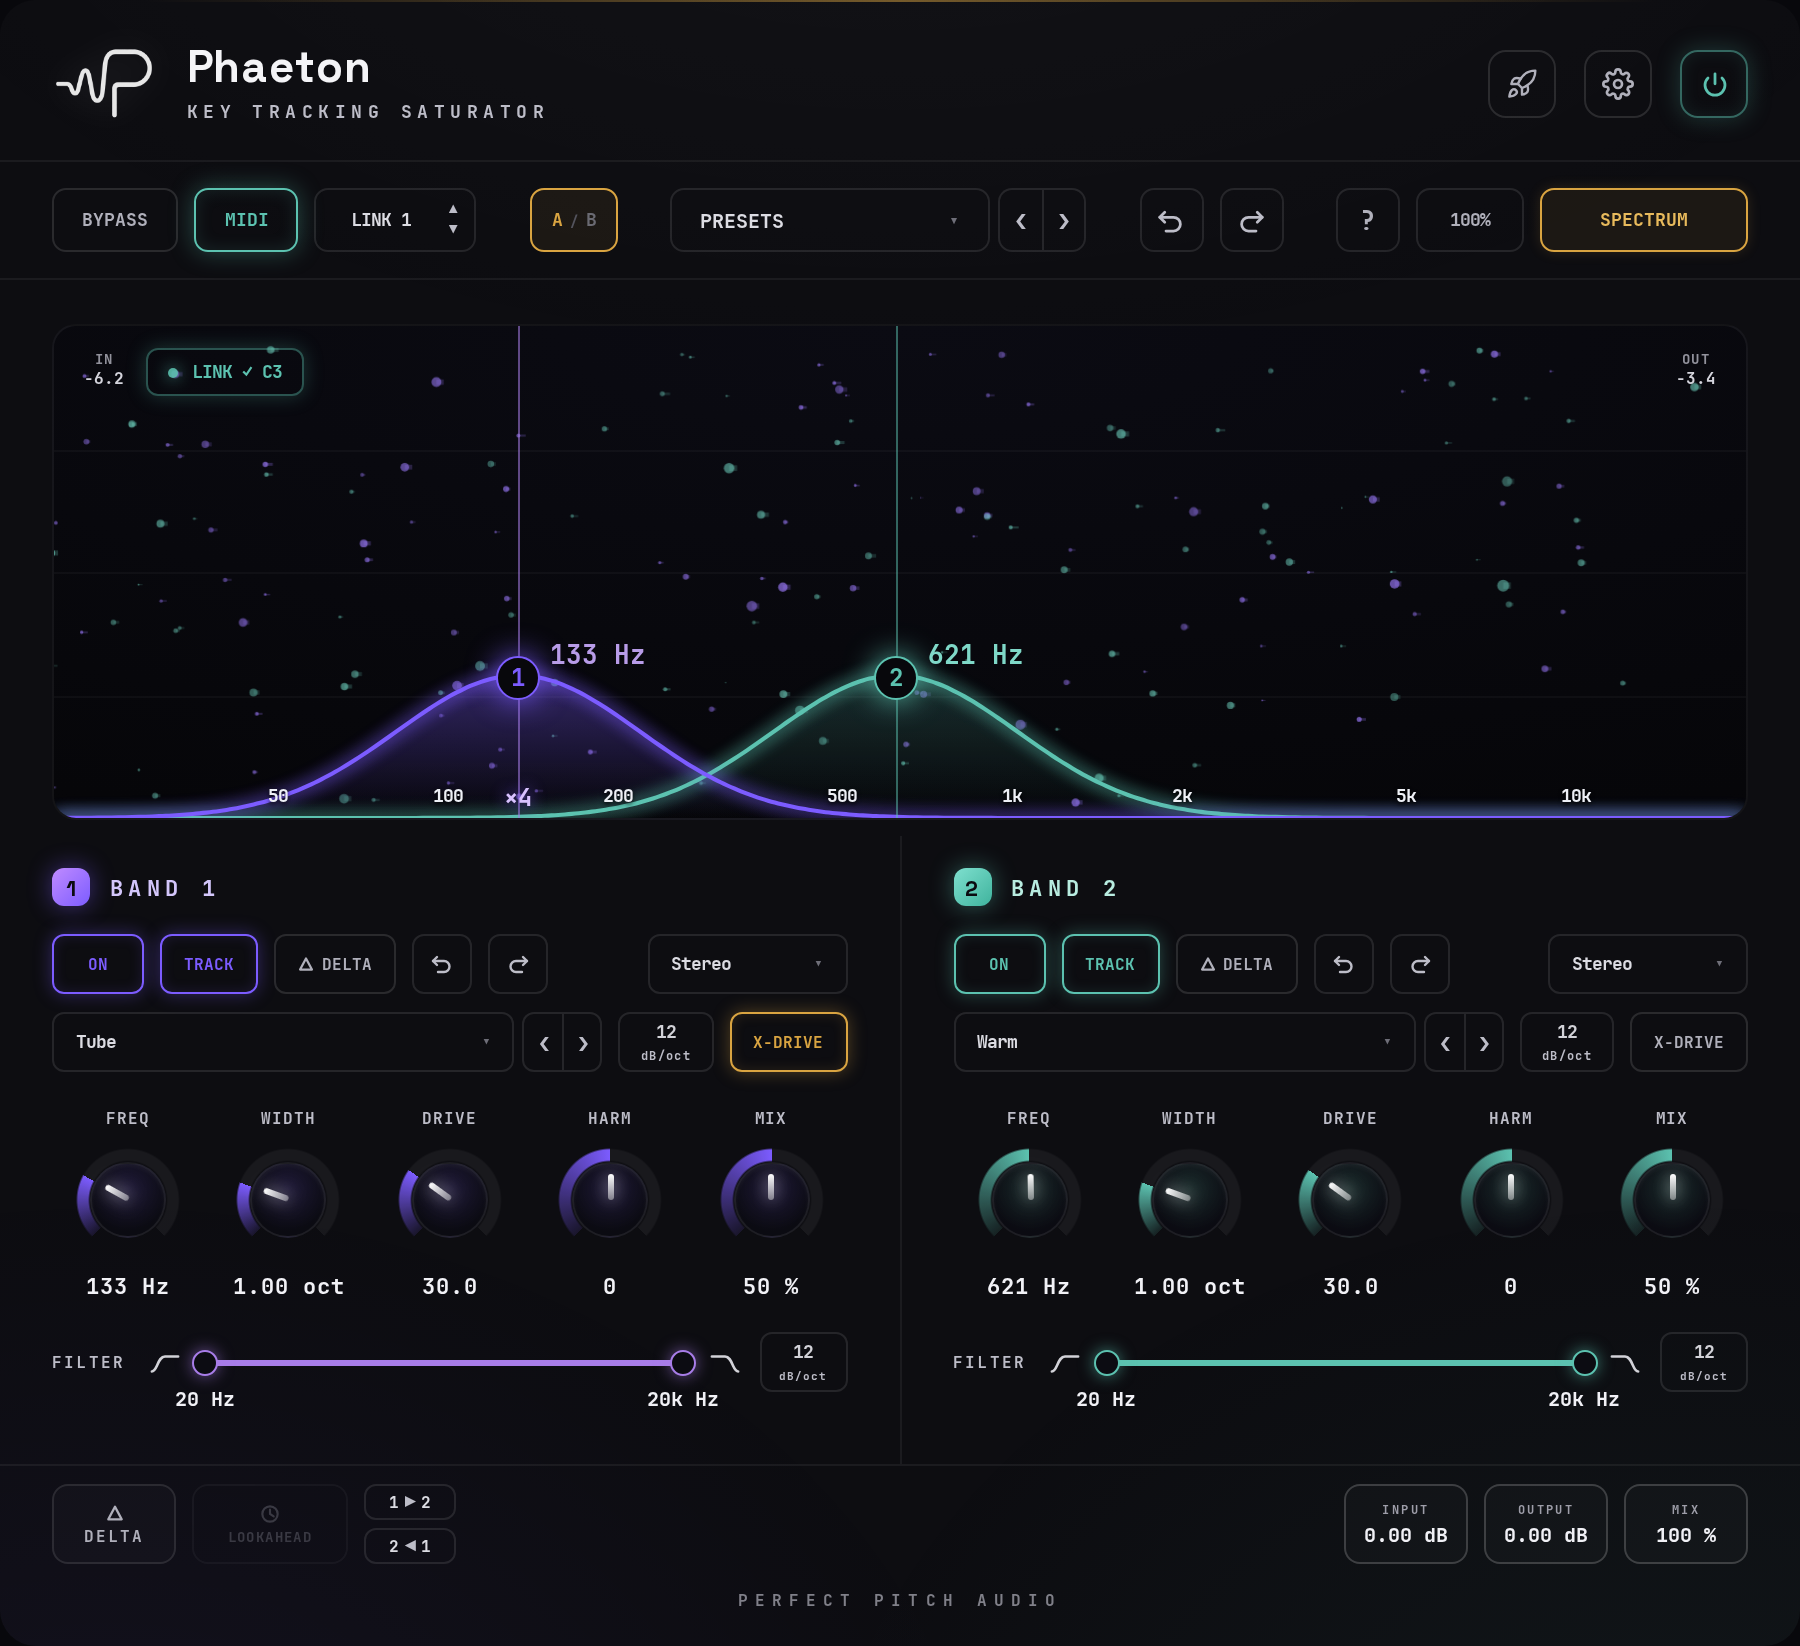The height and width of the screenshot is (1646, 1800).
Task: Turn Band 2 ON button off
Action: coord(1000,964)
